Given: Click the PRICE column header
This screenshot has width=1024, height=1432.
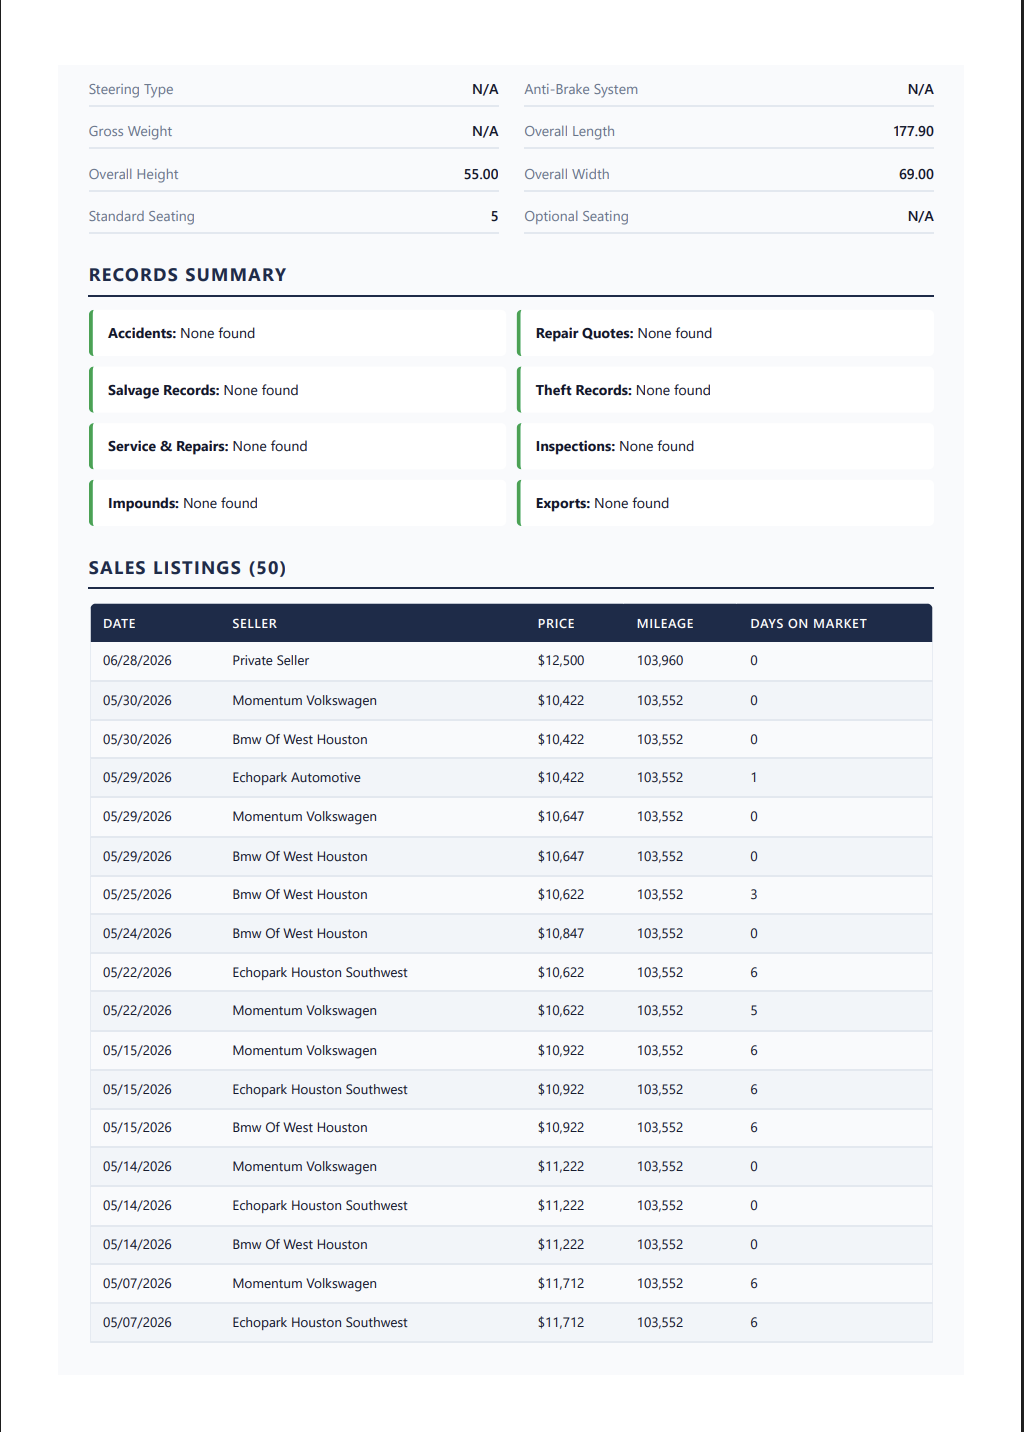Looking at the screenshot, I should coord(556,623).
